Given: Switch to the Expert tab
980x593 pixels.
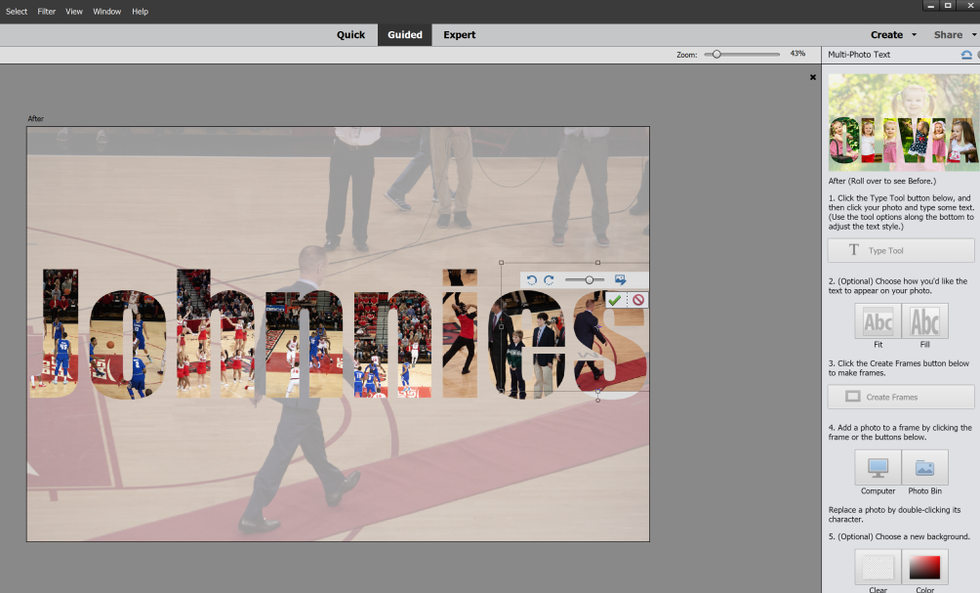Looking at the screenshot, I should 459,35.
